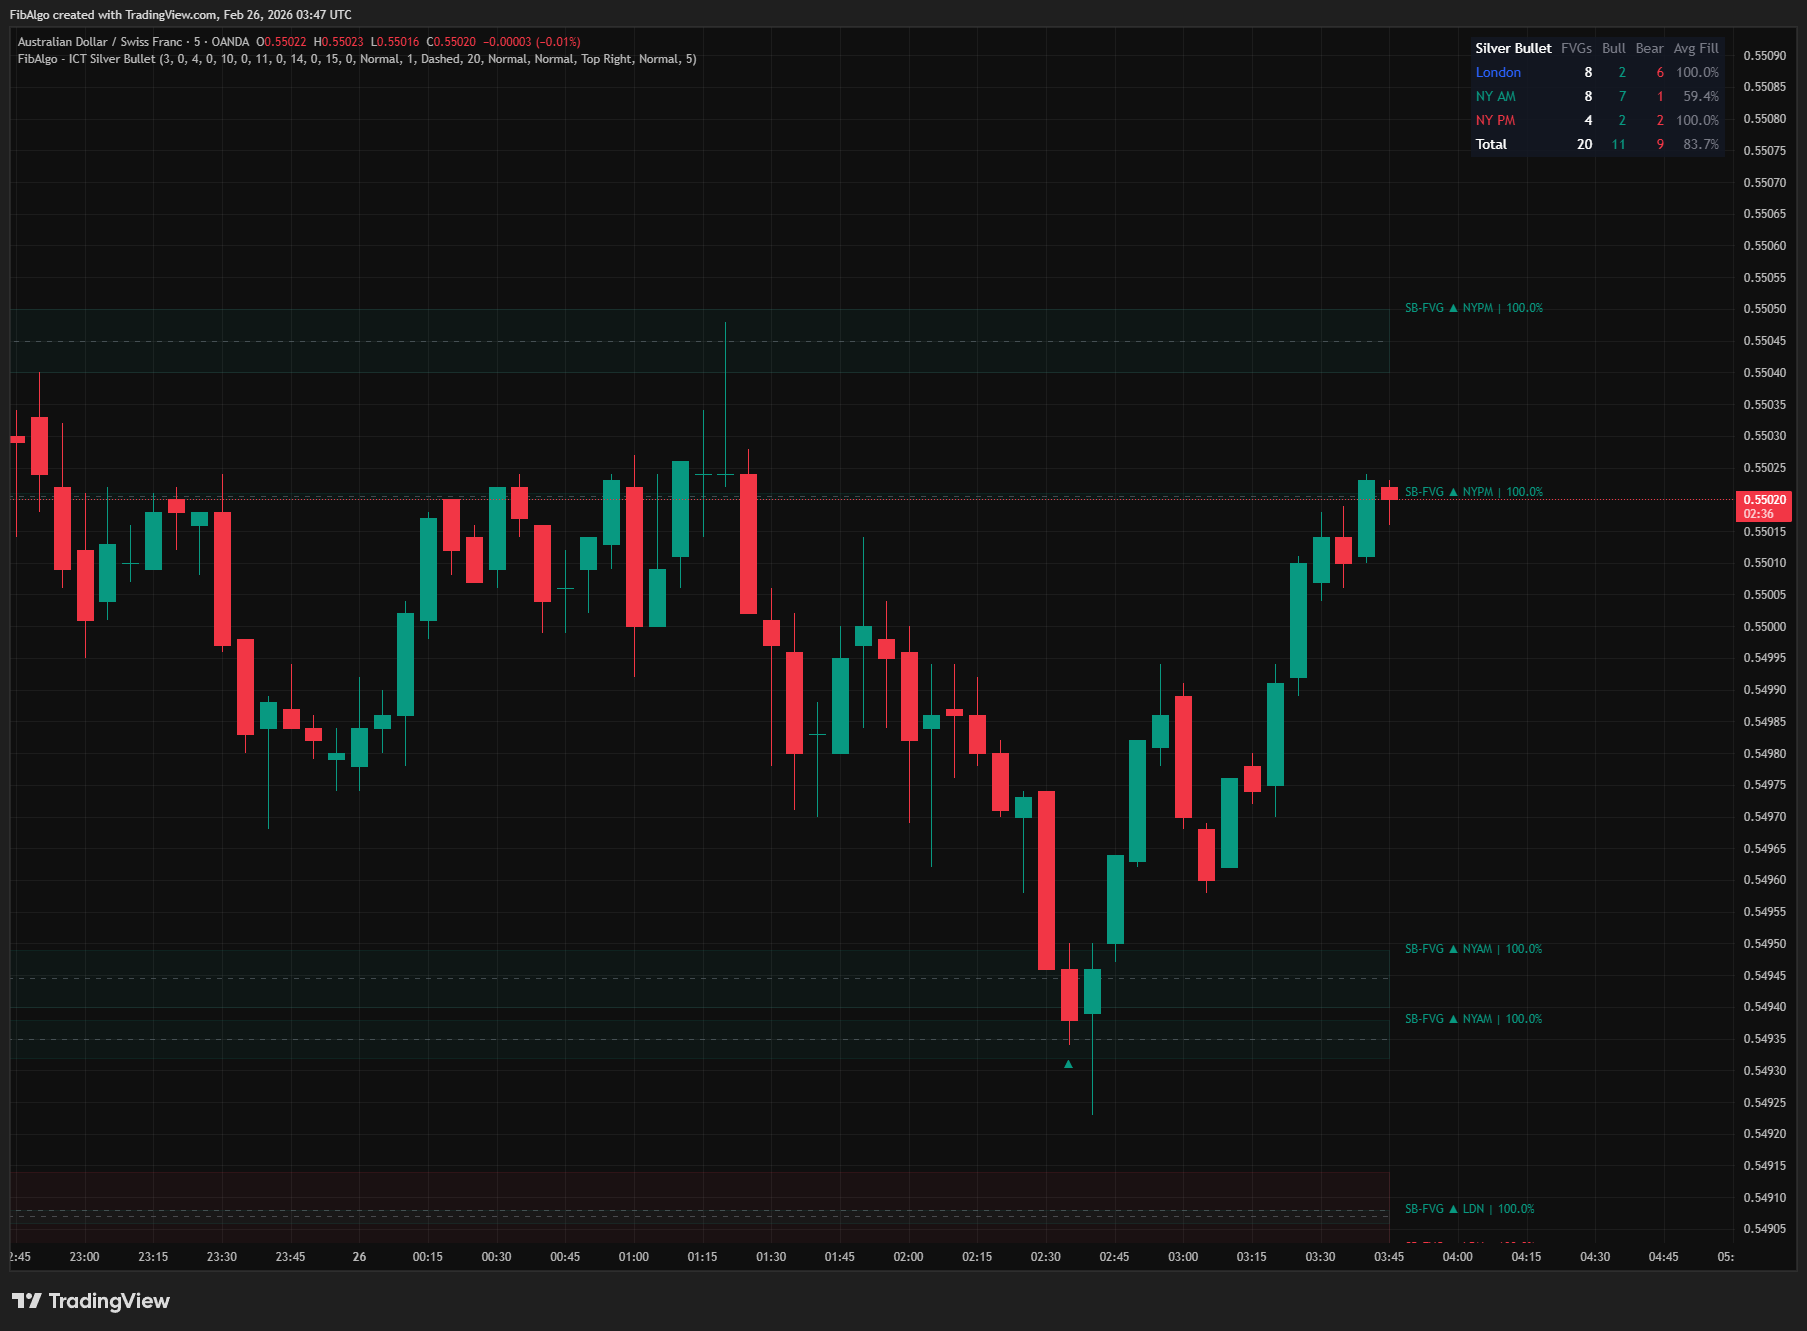This screenshot has height=1331, width=1807.
Task: Select the NY AM session row
Action: (1495, 96)
